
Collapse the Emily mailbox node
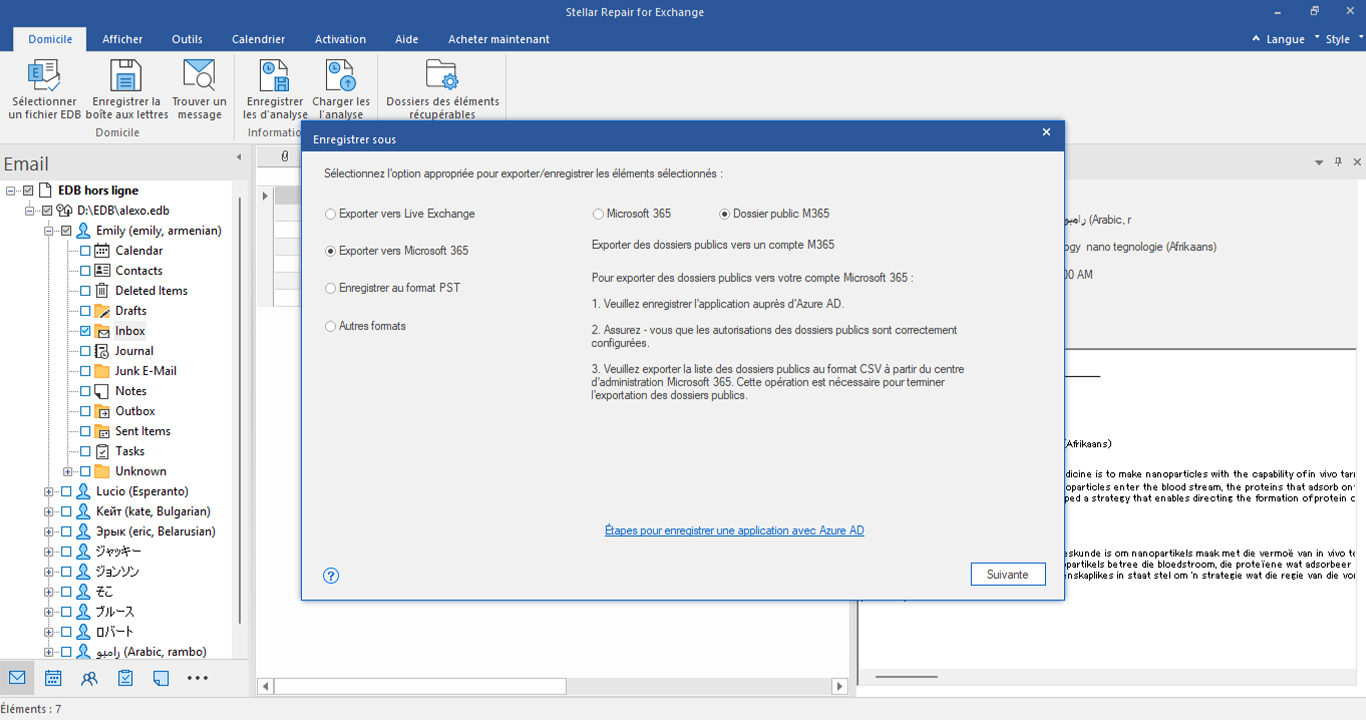[48, 231]
